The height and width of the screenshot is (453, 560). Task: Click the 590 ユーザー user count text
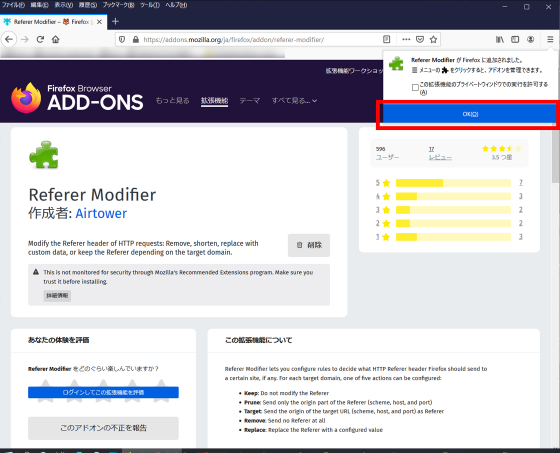click(387, 153)
